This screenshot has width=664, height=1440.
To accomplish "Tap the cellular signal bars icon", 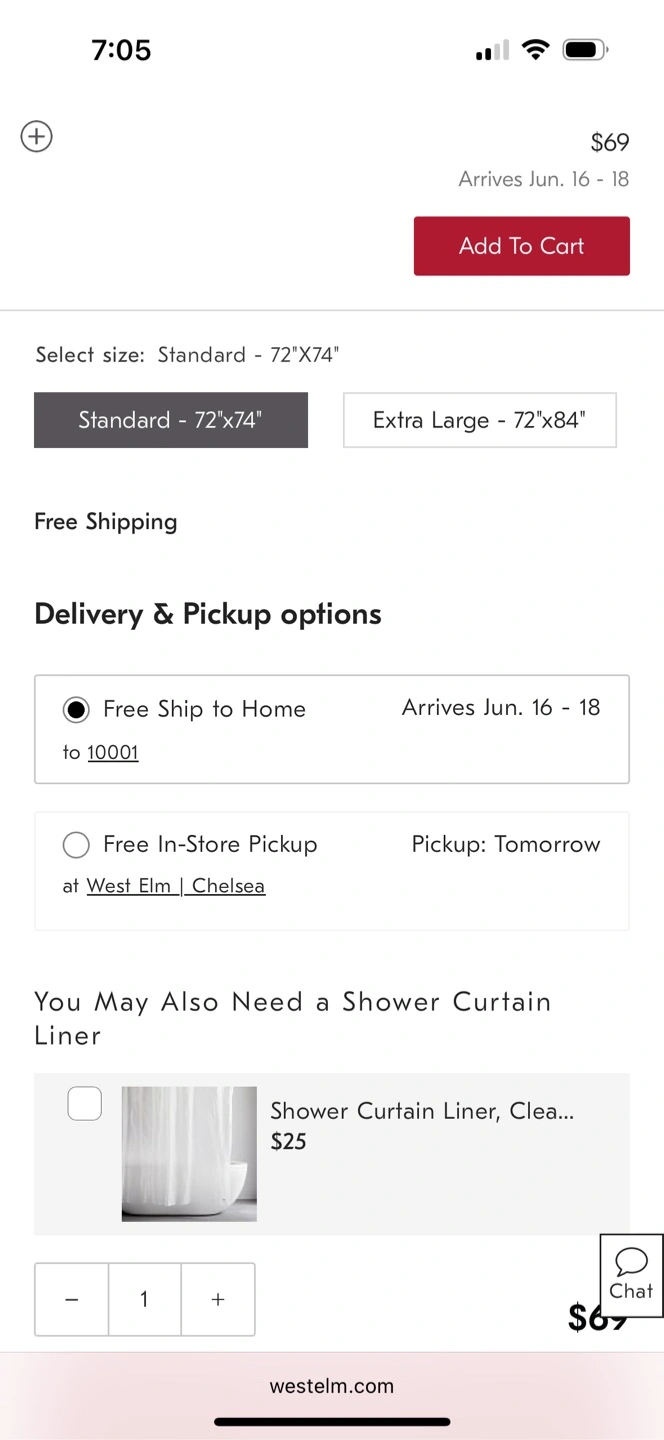I will [x=492, y=50].
